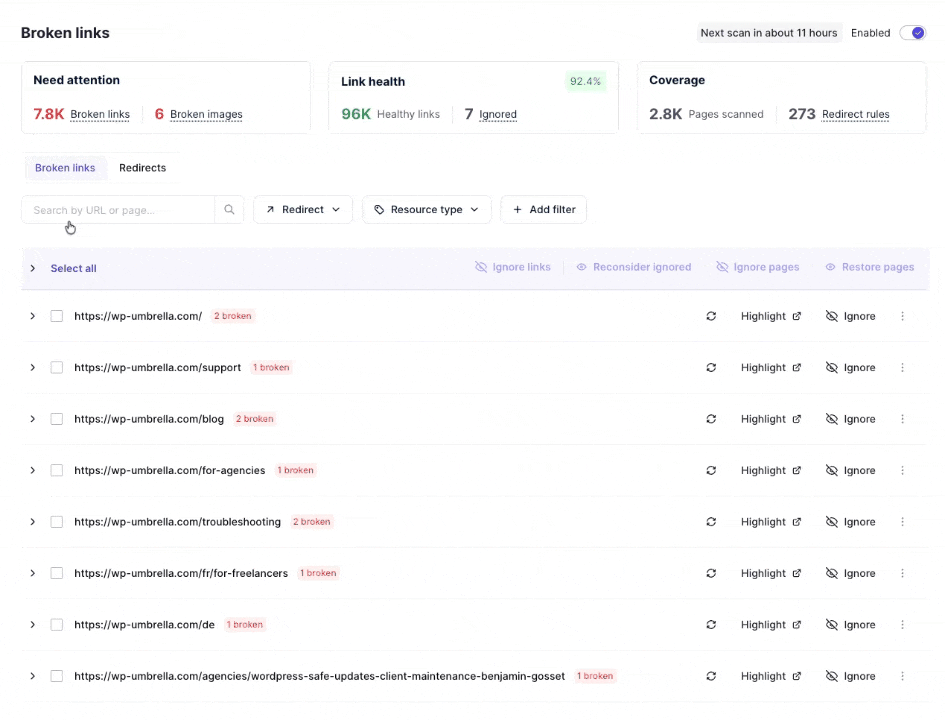
Task: Click the Search by URL input field
Action: (x=118, y=210)
